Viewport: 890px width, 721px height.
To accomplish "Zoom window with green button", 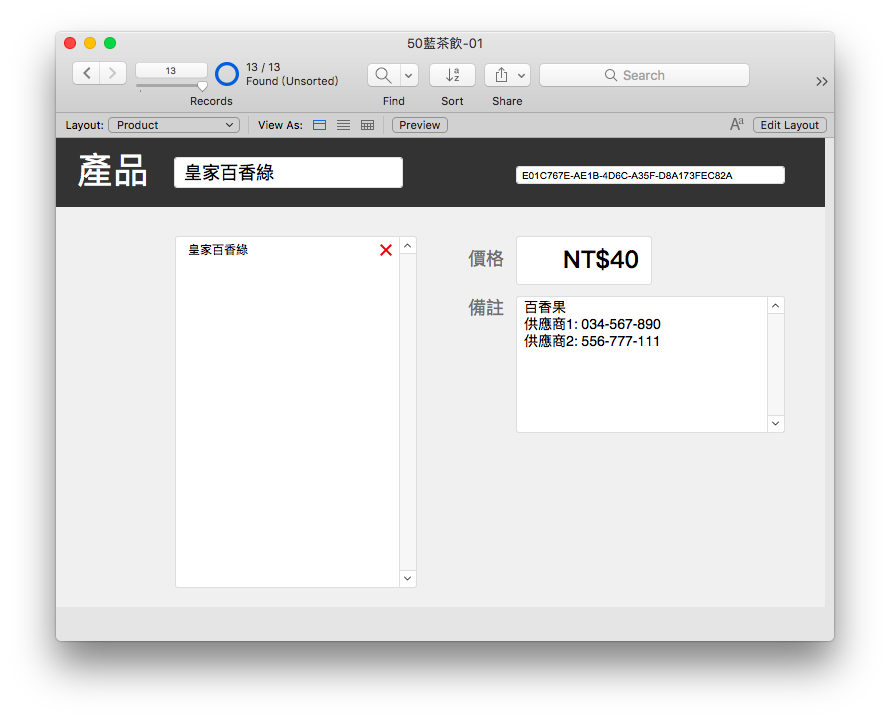I will coord(110,43).
